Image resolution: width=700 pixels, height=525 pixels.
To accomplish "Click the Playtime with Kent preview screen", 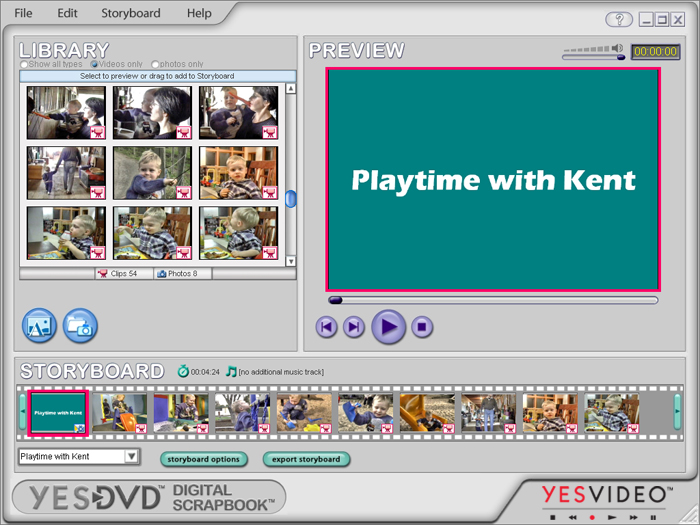I will tap(493, 179).
